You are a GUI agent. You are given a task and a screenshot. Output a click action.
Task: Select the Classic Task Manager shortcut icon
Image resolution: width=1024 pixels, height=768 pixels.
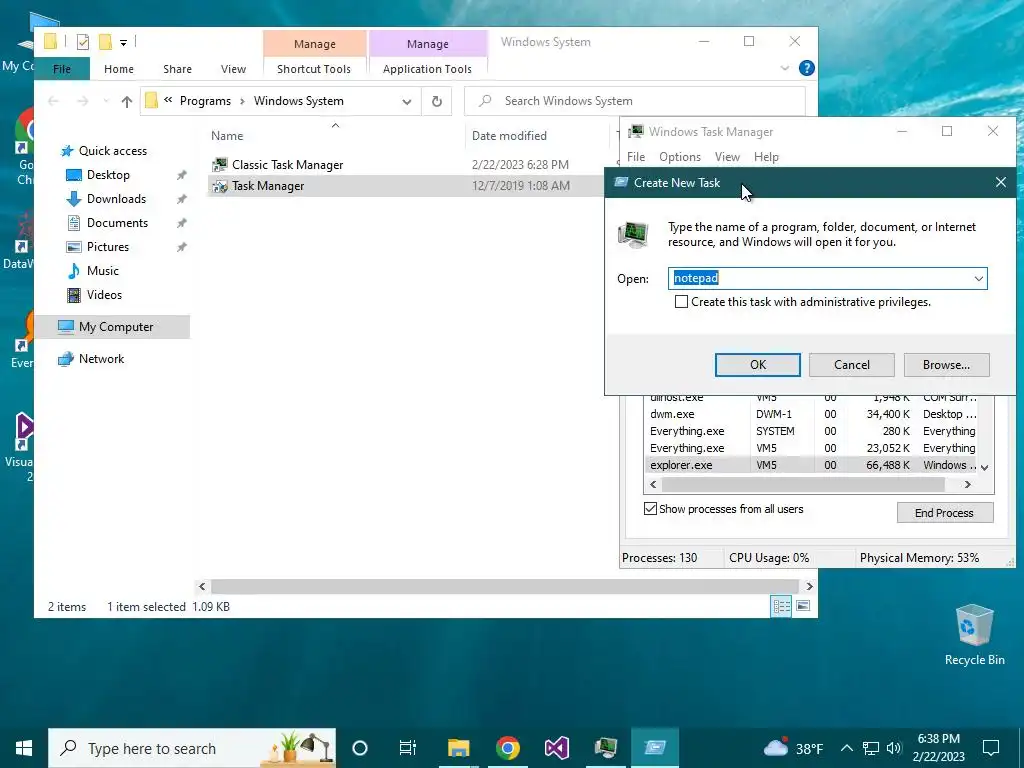[x=220, y=165]
